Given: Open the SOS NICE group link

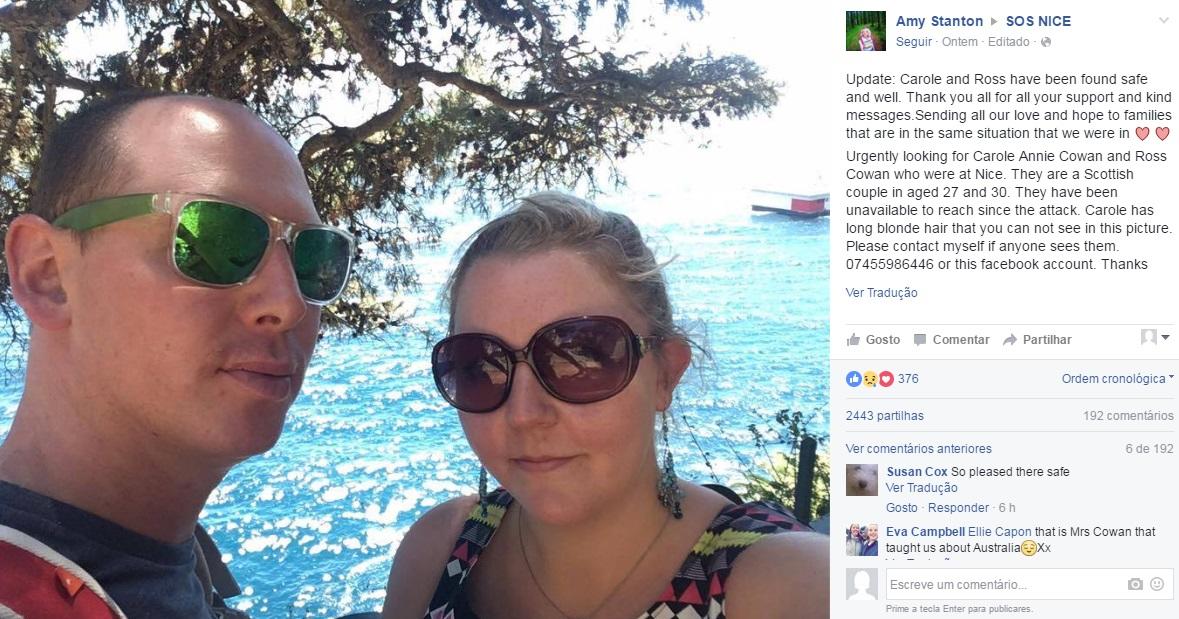Looking at the screenshot, I should 1038,21.
